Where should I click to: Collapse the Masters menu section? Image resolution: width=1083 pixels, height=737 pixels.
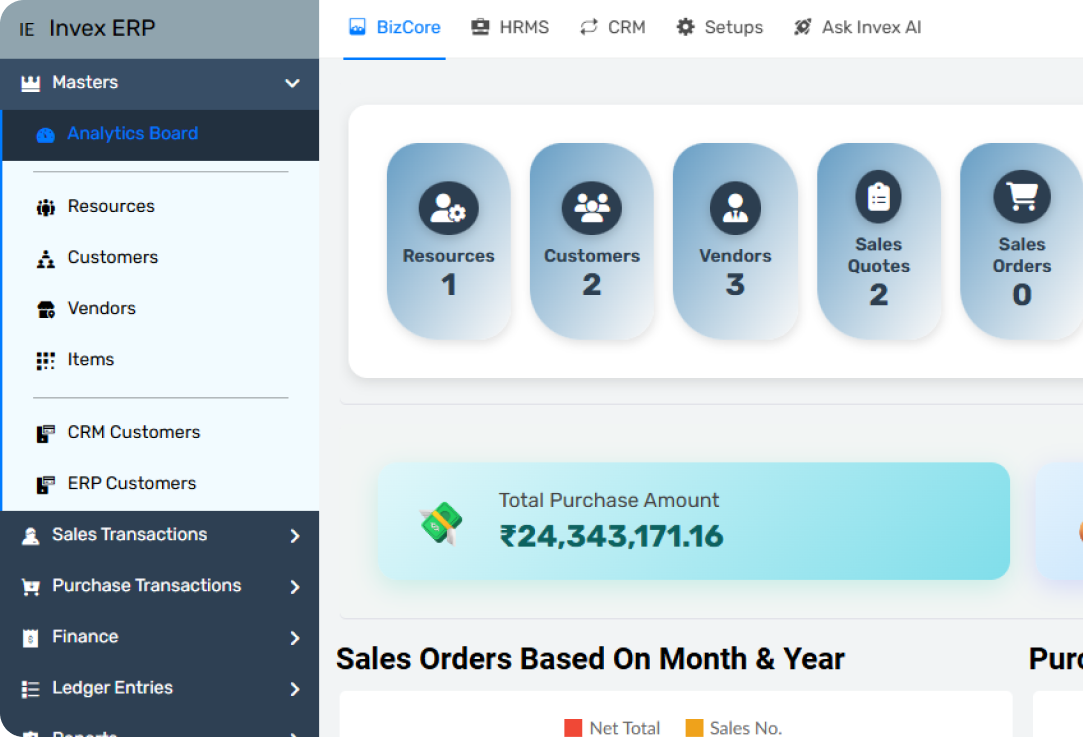pyautogui.click(x=292, y=83)
